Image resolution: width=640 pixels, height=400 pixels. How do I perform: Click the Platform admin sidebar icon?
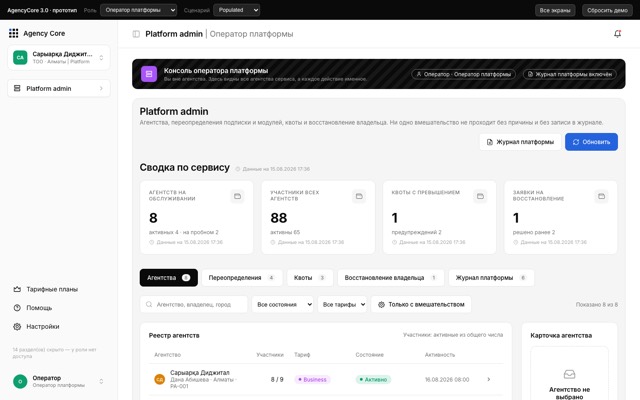[17, 88]
